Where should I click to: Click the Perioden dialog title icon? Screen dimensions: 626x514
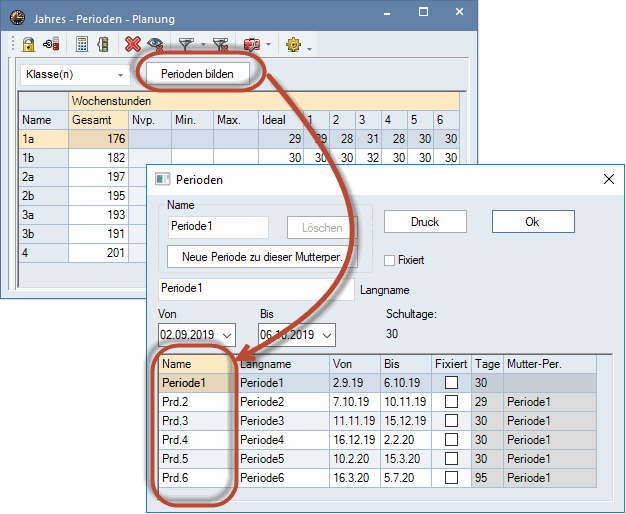(162, 179)
